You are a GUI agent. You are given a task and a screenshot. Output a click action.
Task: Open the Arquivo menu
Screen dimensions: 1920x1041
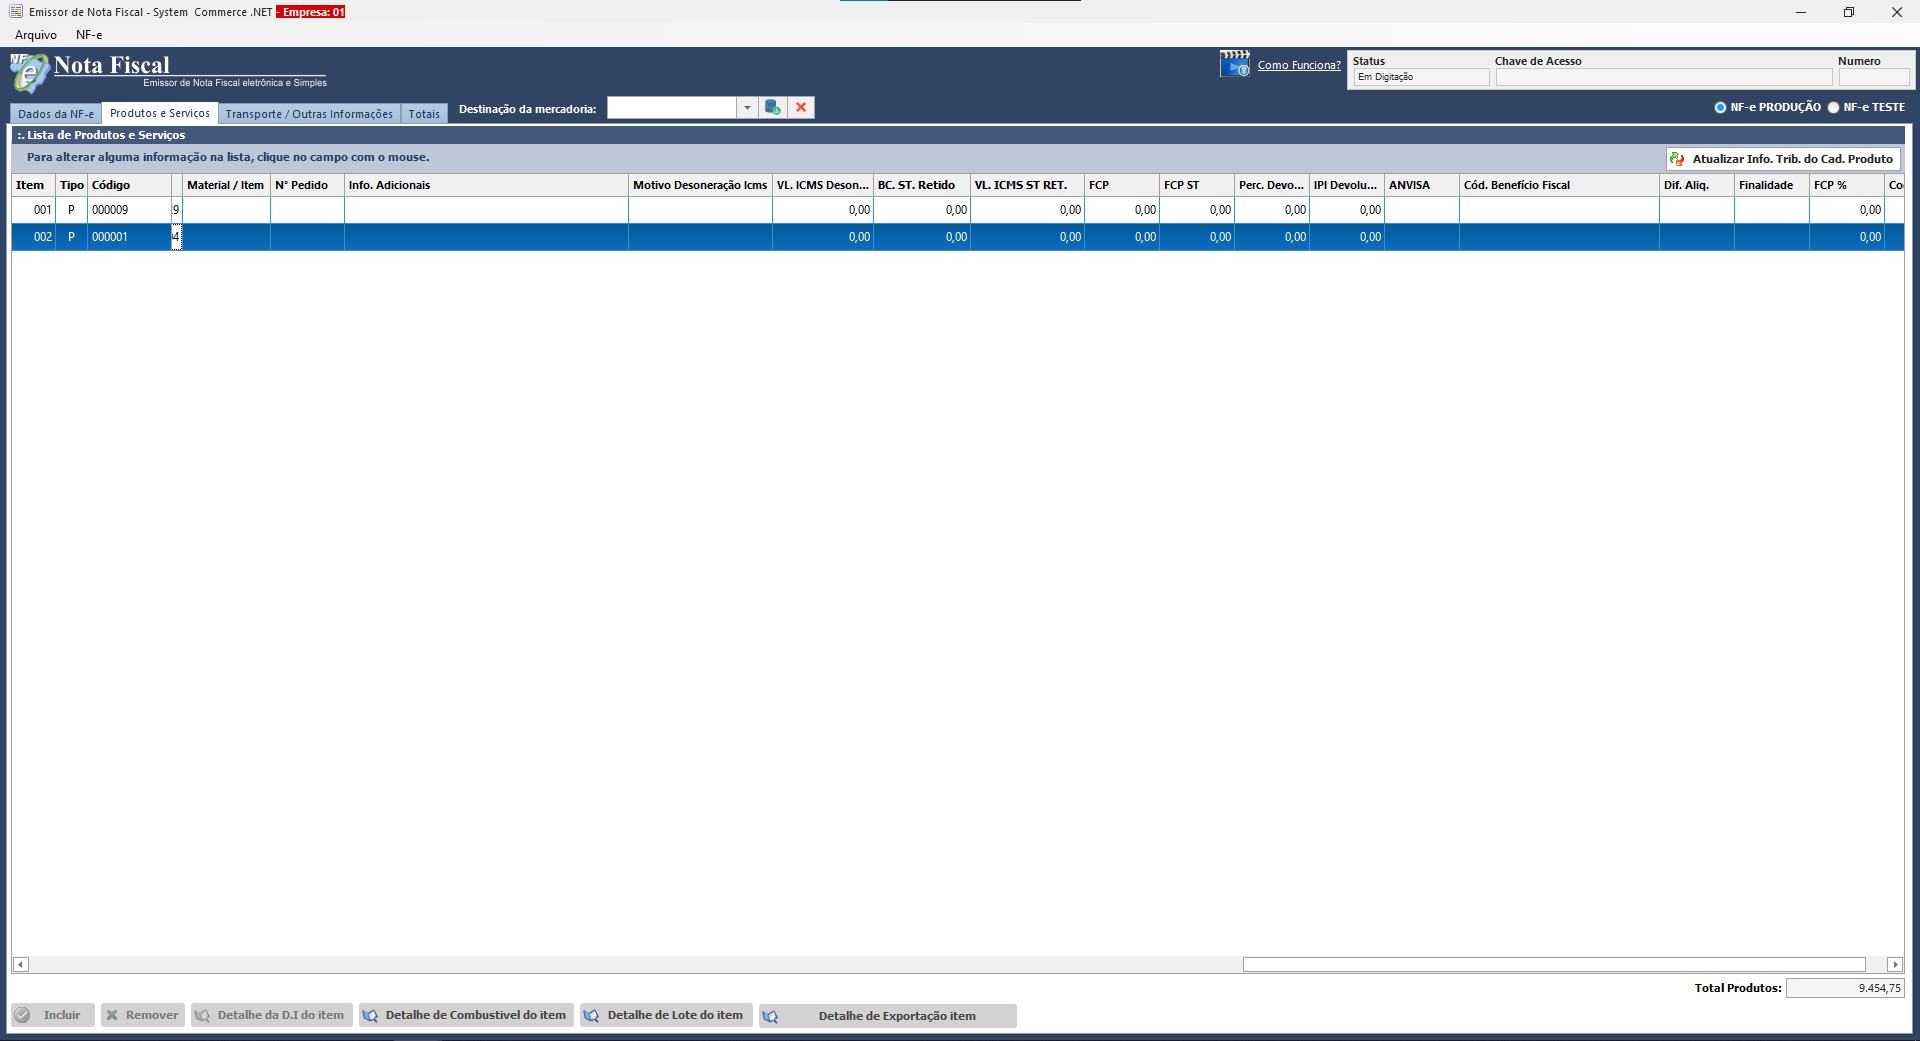click(36, 35)
